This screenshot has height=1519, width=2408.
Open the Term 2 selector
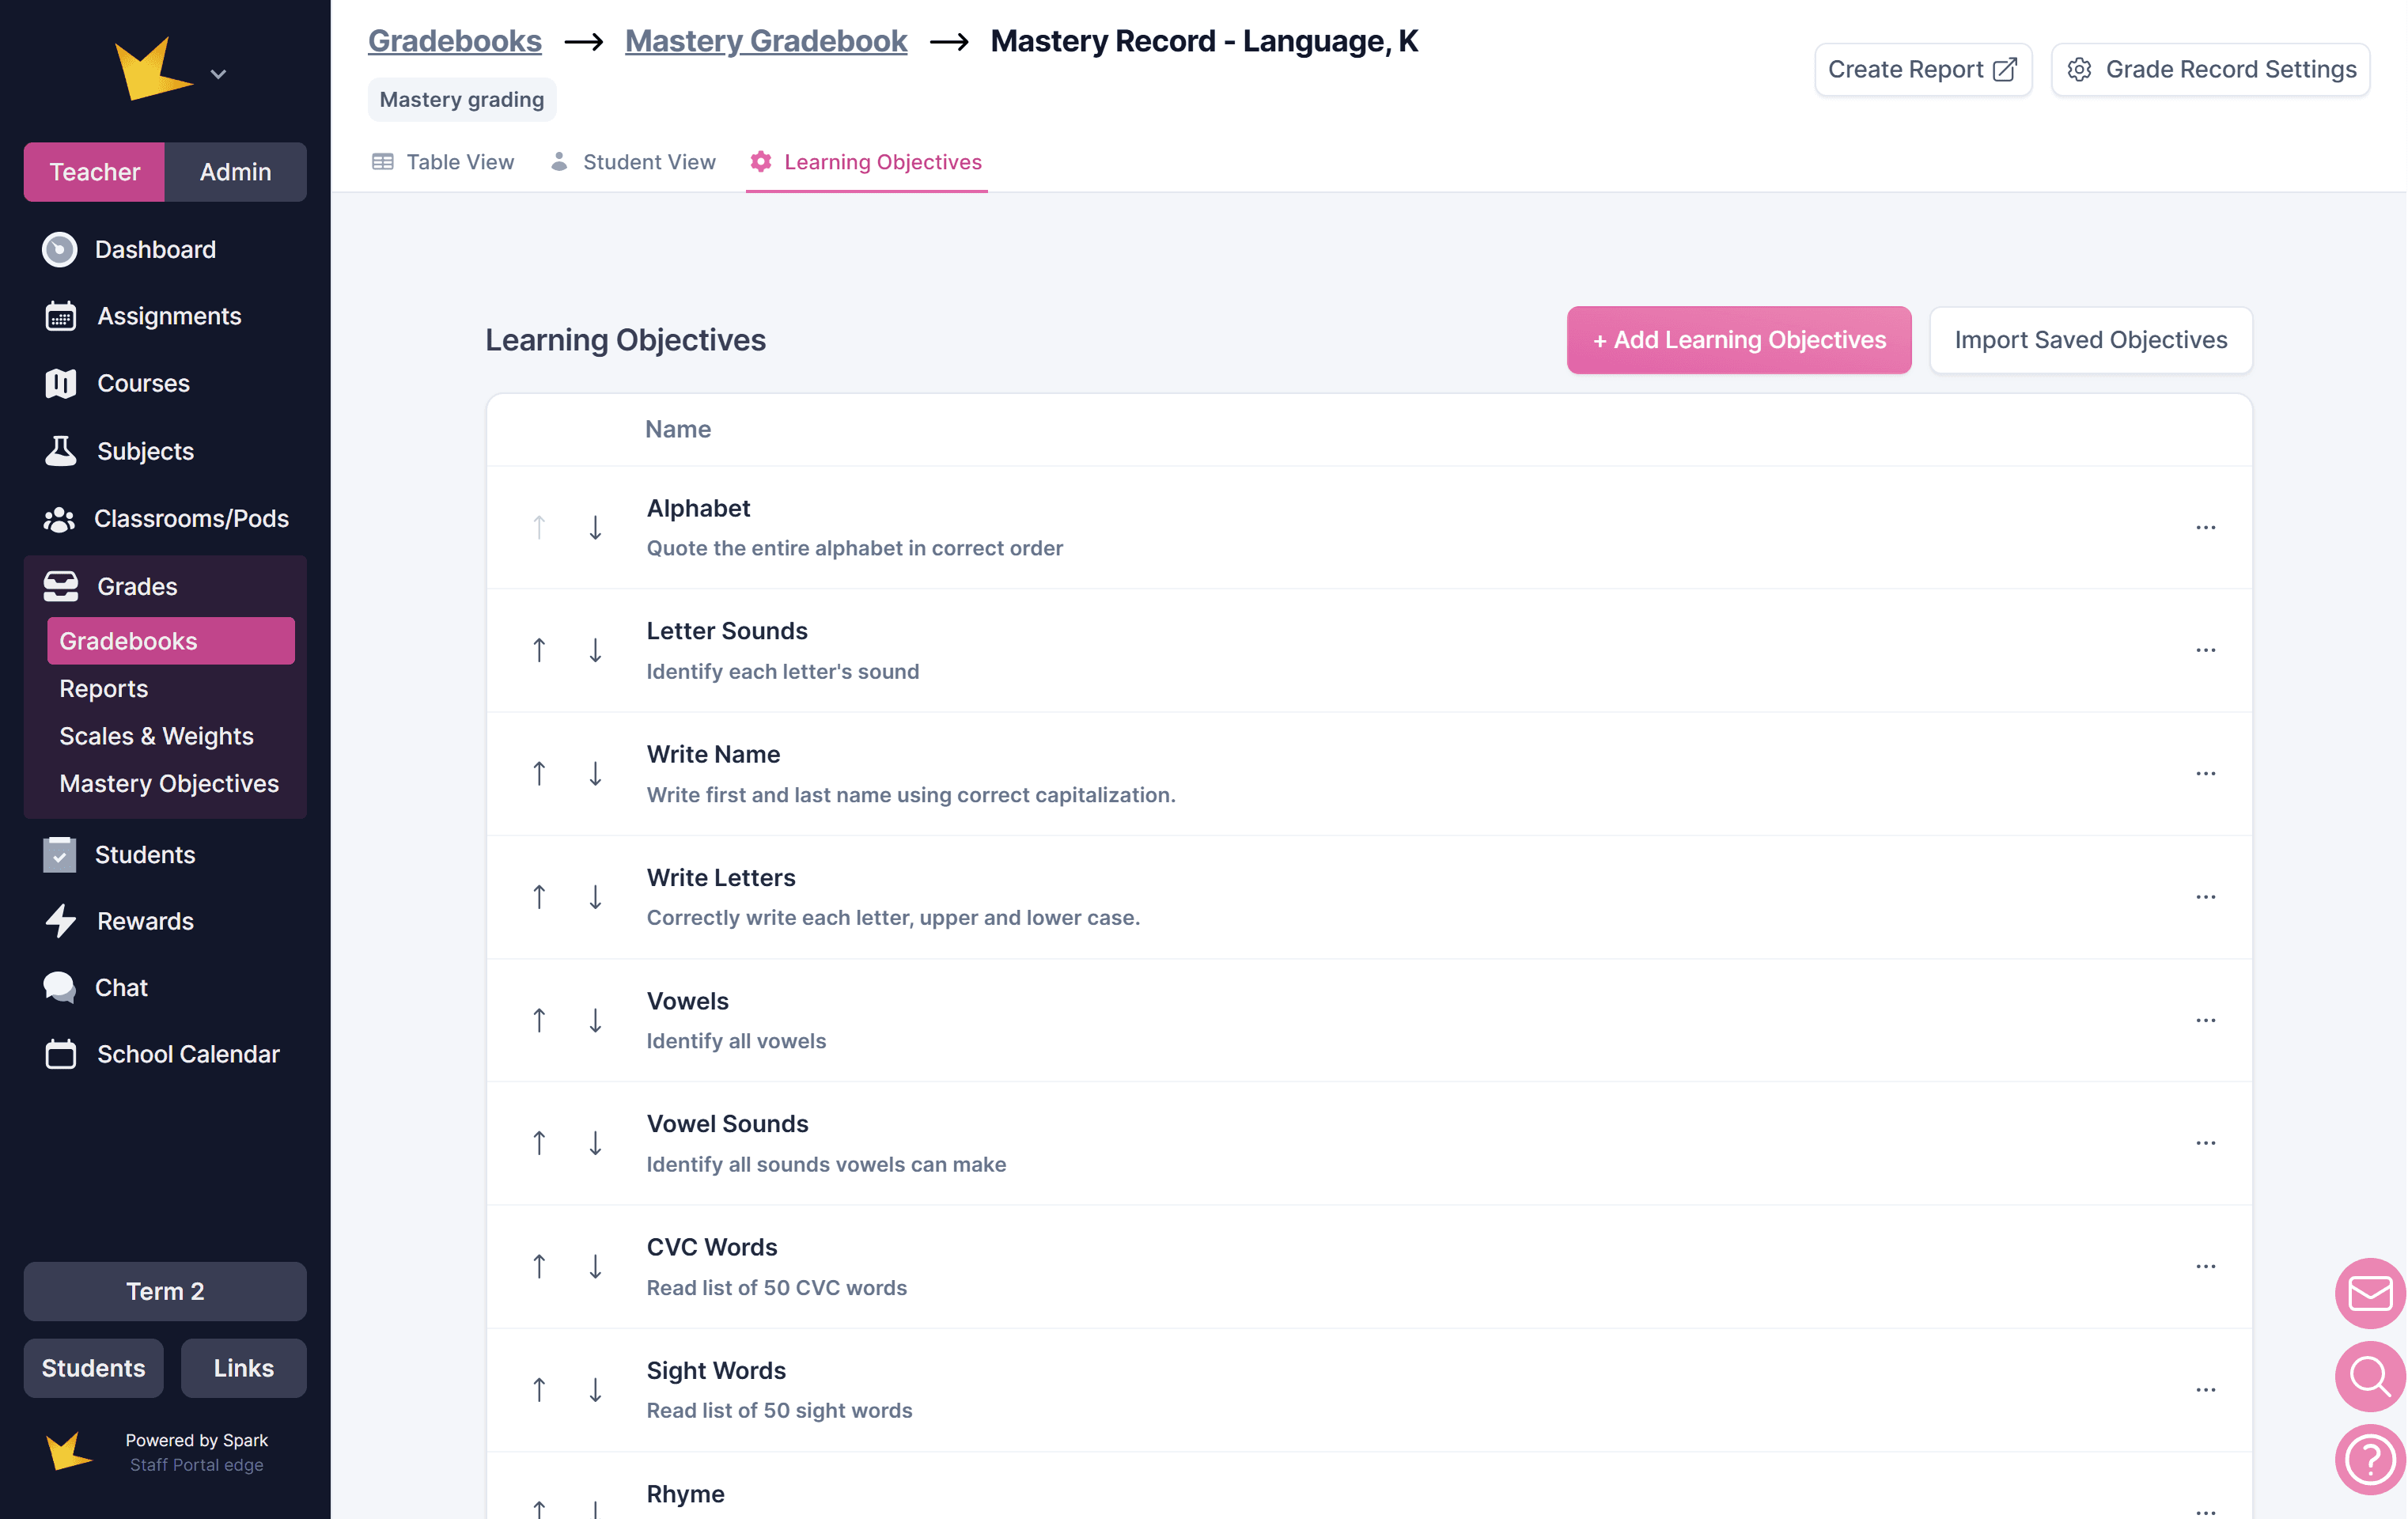pyautogui.click(x=165, y=1291)
